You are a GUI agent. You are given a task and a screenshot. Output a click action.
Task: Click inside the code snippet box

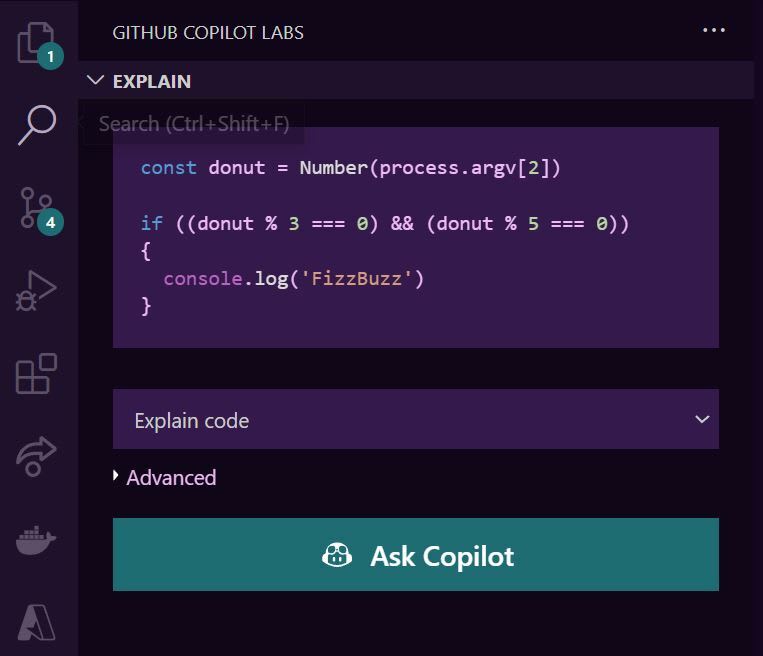[416, 237]
